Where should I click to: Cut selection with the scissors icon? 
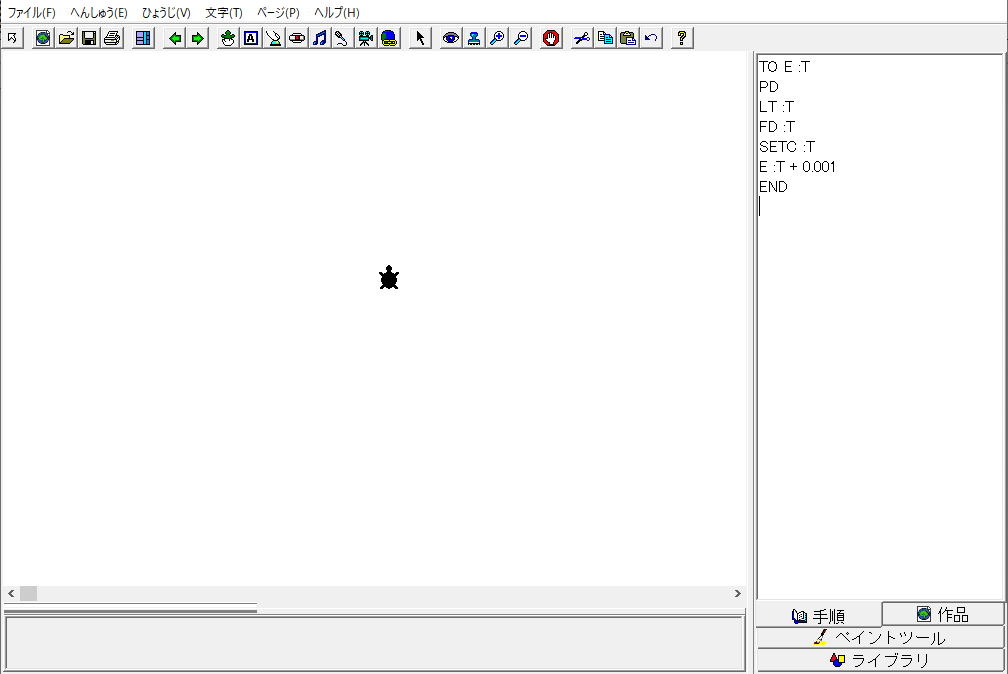[x=582, y=38]
